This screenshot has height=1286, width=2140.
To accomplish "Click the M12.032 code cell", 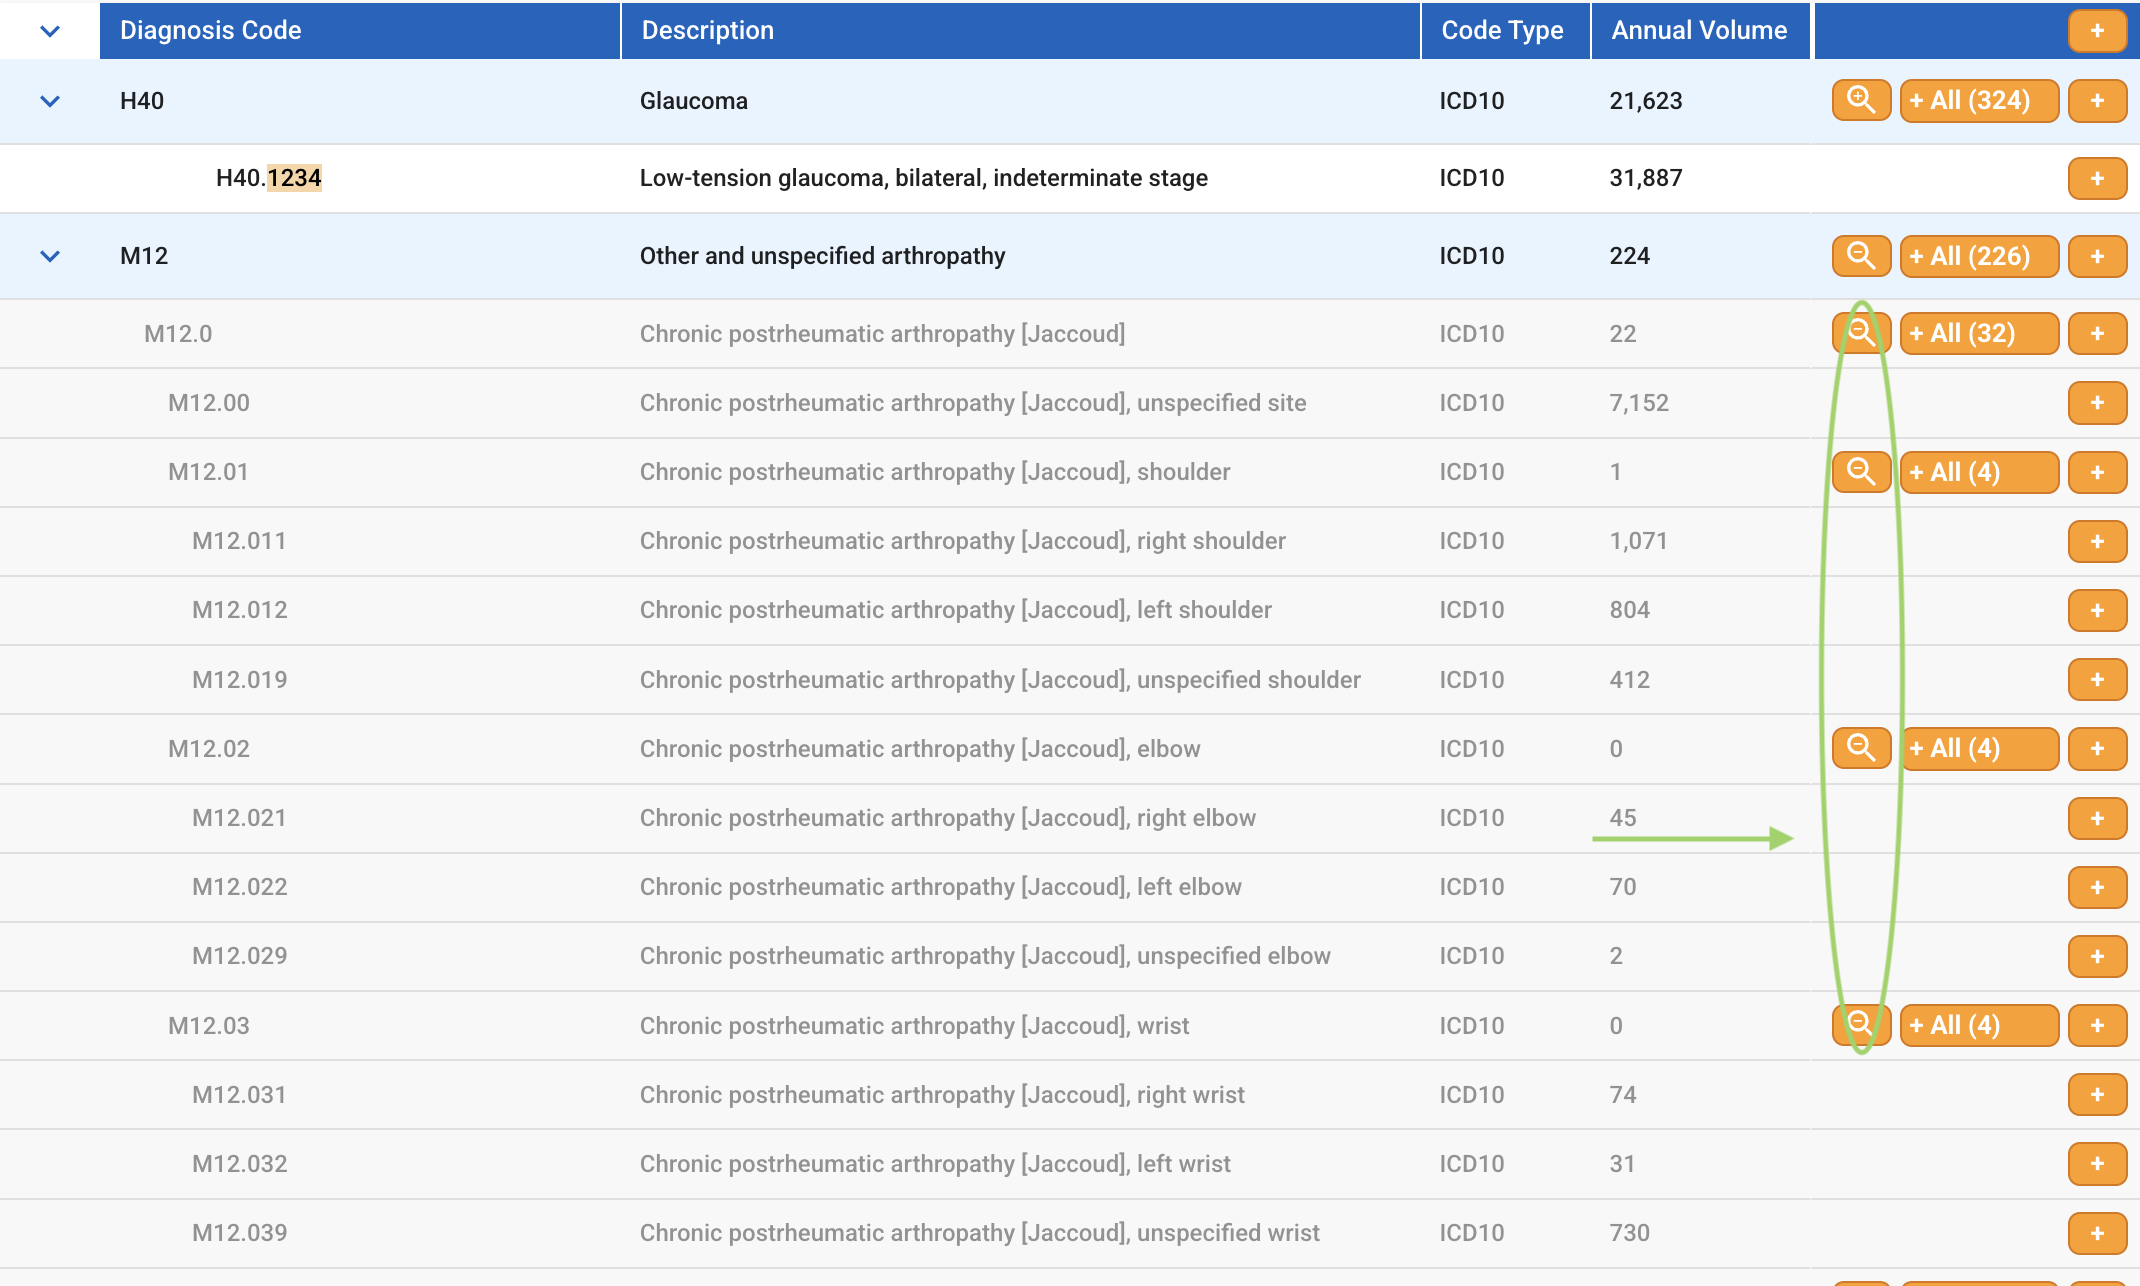I will pyautogui.click(x=240, y=1164).
